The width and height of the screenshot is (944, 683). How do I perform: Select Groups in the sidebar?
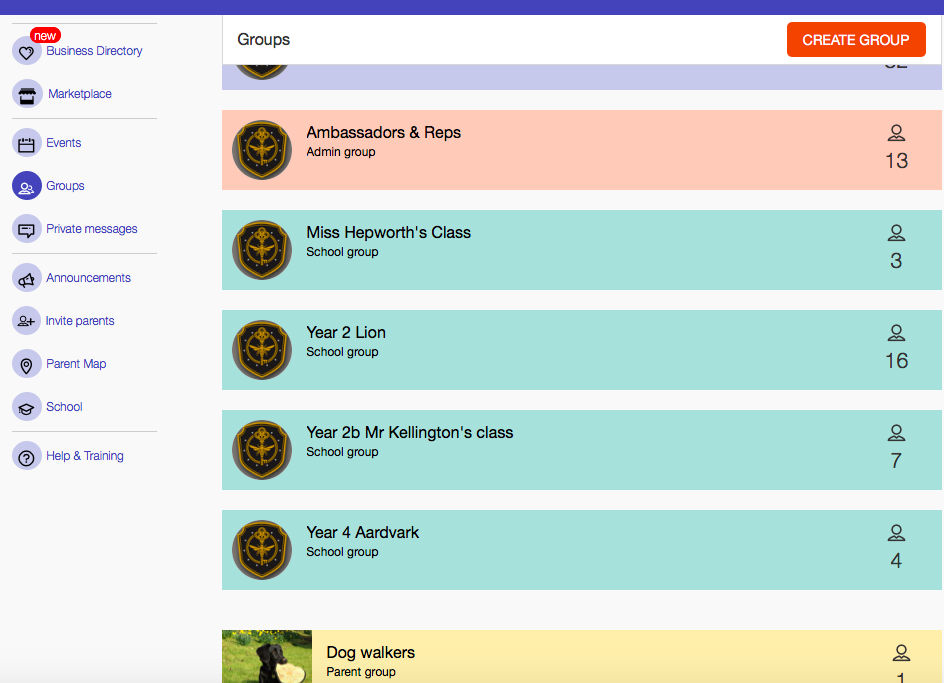point(65,186)
